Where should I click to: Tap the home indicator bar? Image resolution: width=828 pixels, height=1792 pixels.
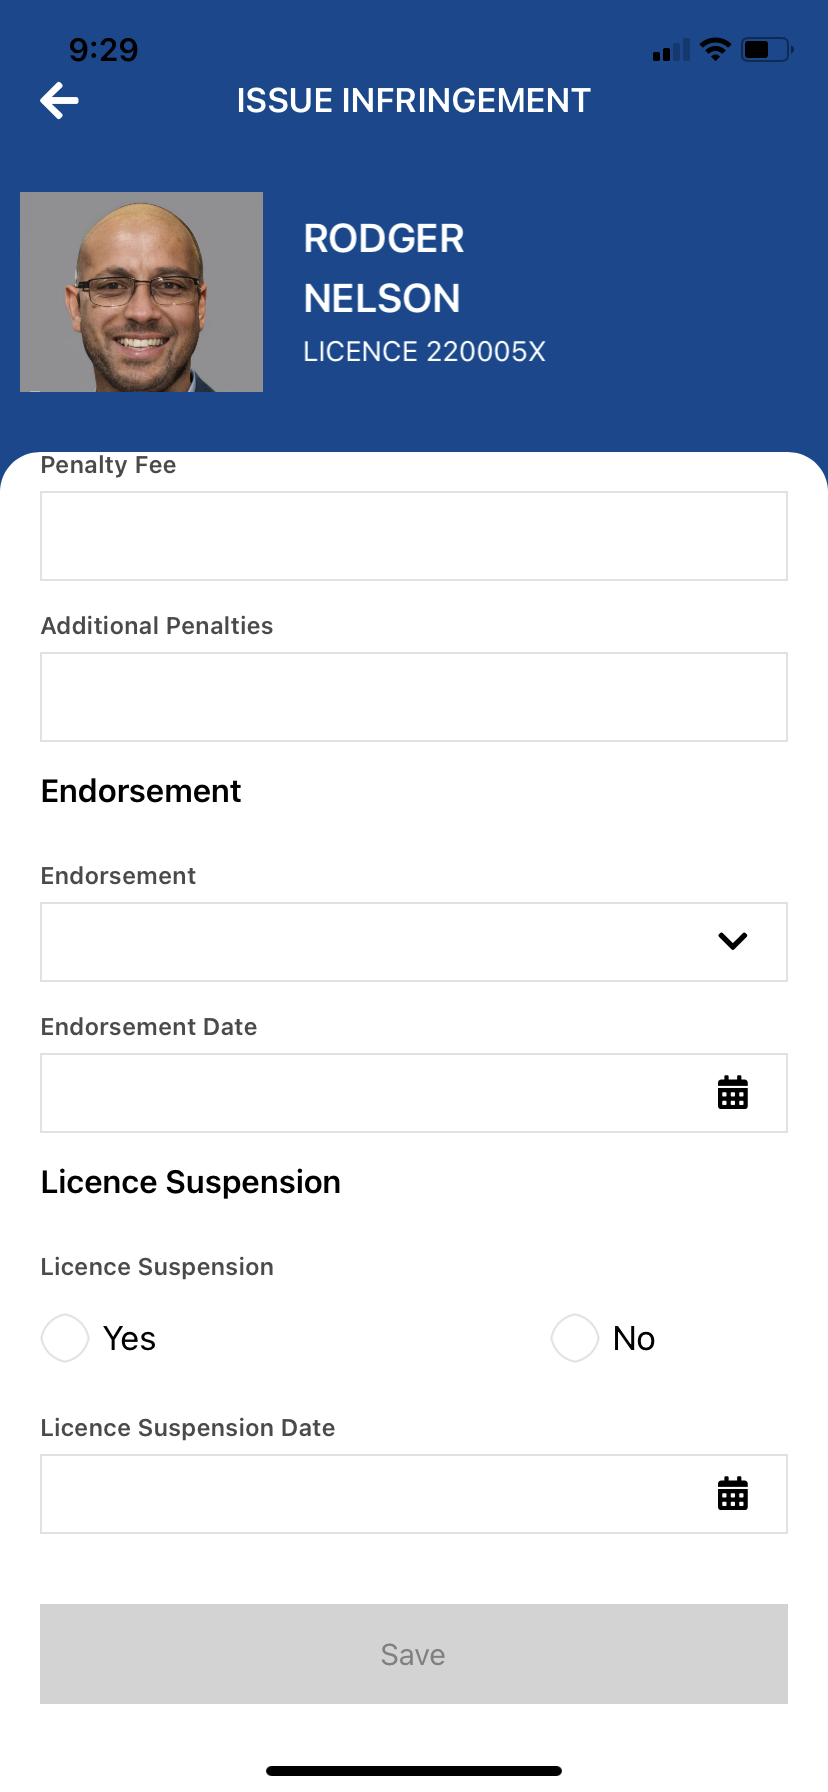[414, 1771]
